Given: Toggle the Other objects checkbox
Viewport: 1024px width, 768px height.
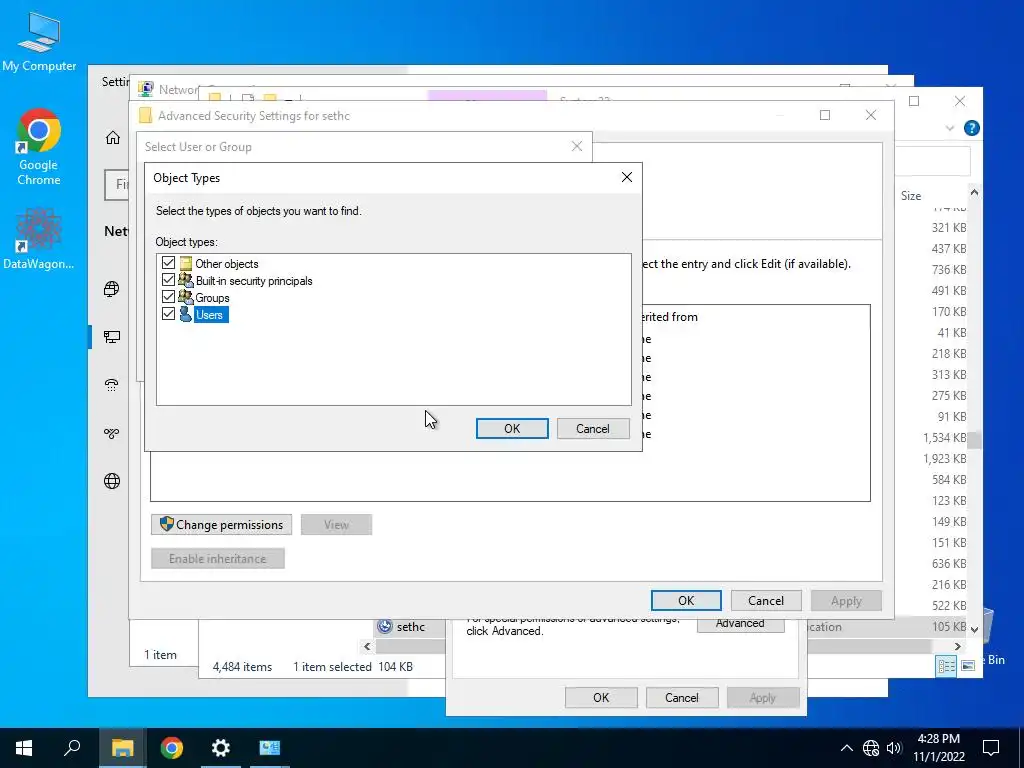Looking at the screenshot, I should [168, 263].
